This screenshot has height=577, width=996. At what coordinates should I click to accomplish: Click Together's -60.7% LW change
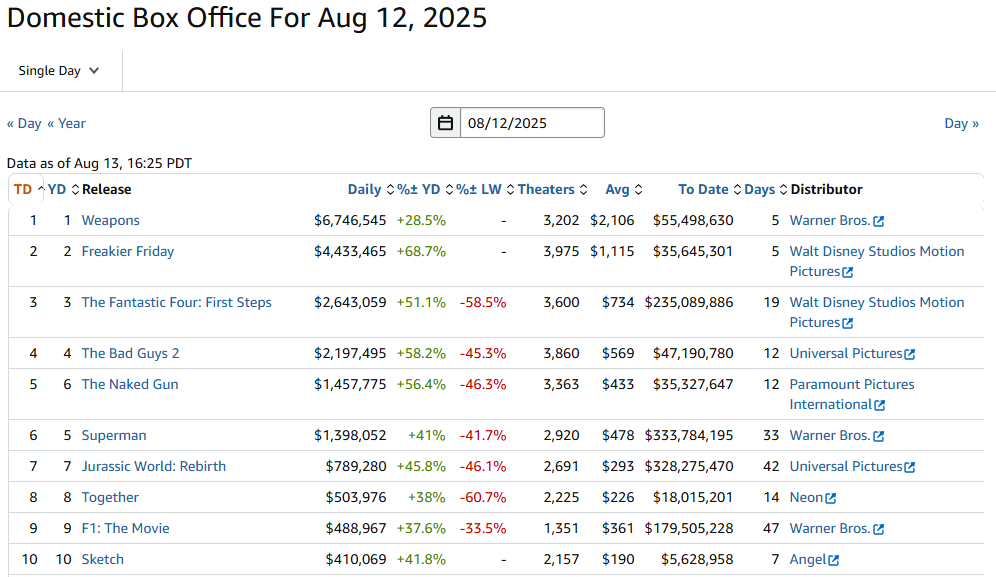pos(483,498)
